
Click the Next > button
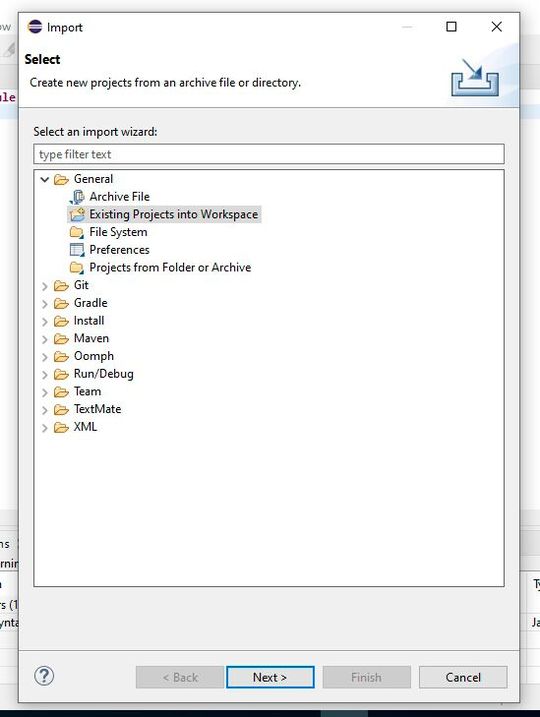pyautogui.click(x=270, y=677)
